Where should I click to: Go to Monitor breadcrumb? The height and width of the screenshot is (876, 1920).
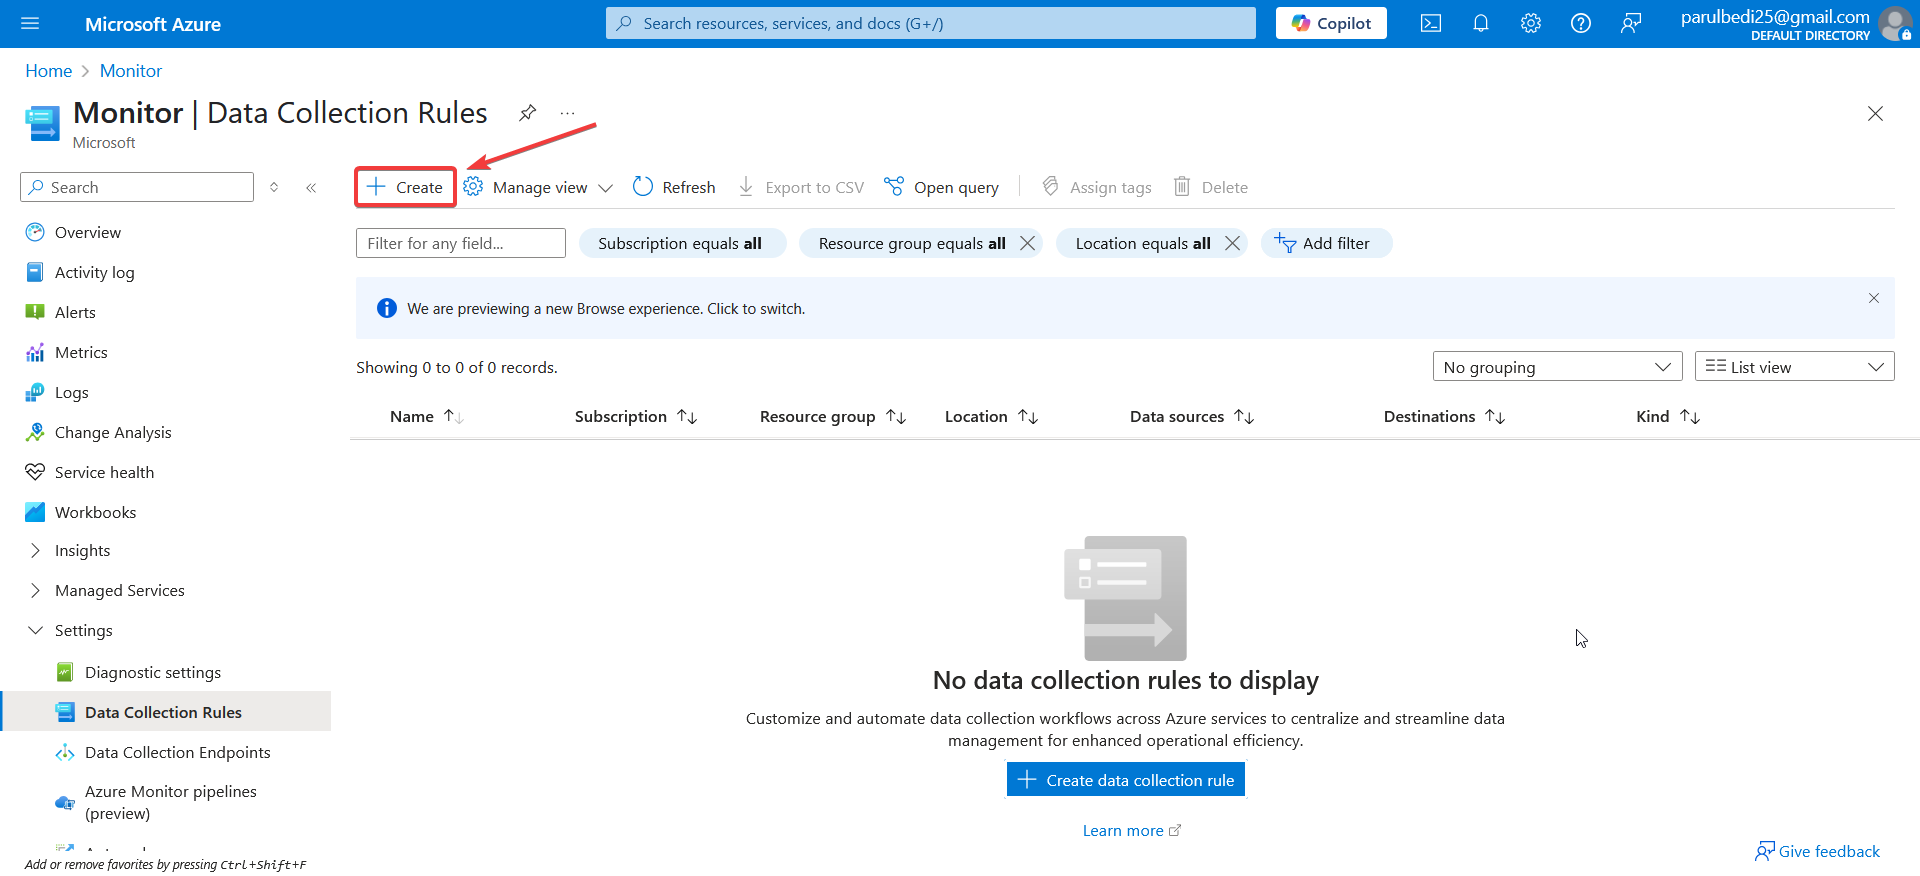point(131,71)
